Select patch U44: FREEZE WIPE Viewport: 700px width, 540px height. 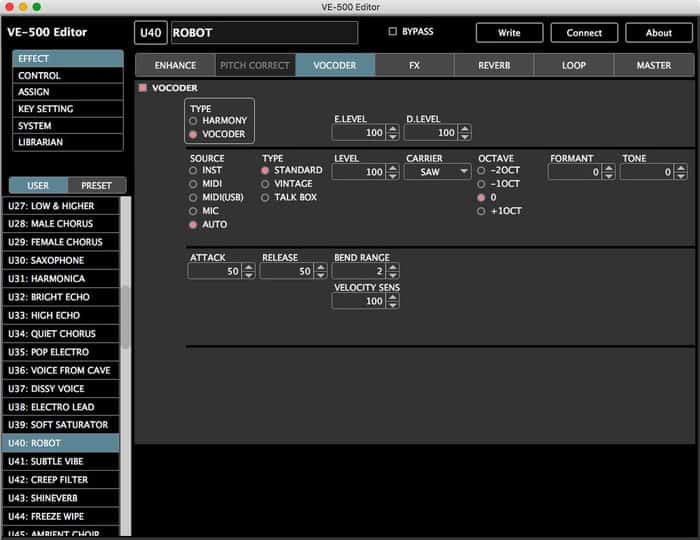[61, 516]
